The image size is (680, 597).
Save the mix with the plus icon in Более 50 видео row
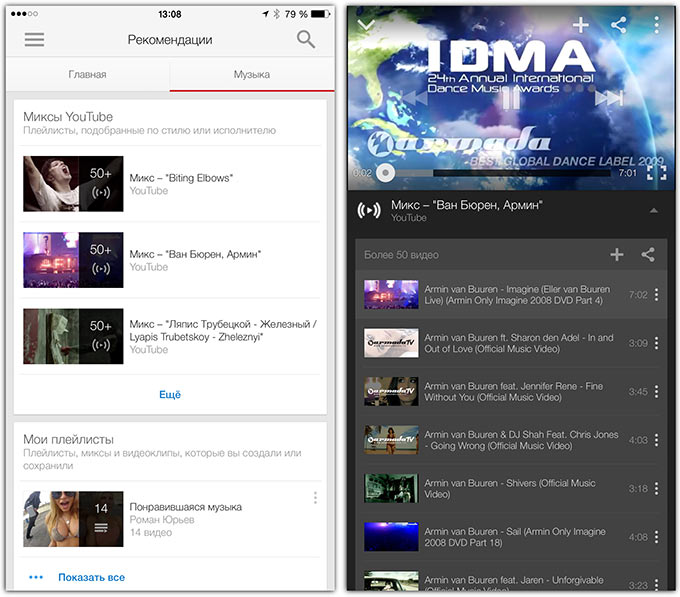point(617,254)
